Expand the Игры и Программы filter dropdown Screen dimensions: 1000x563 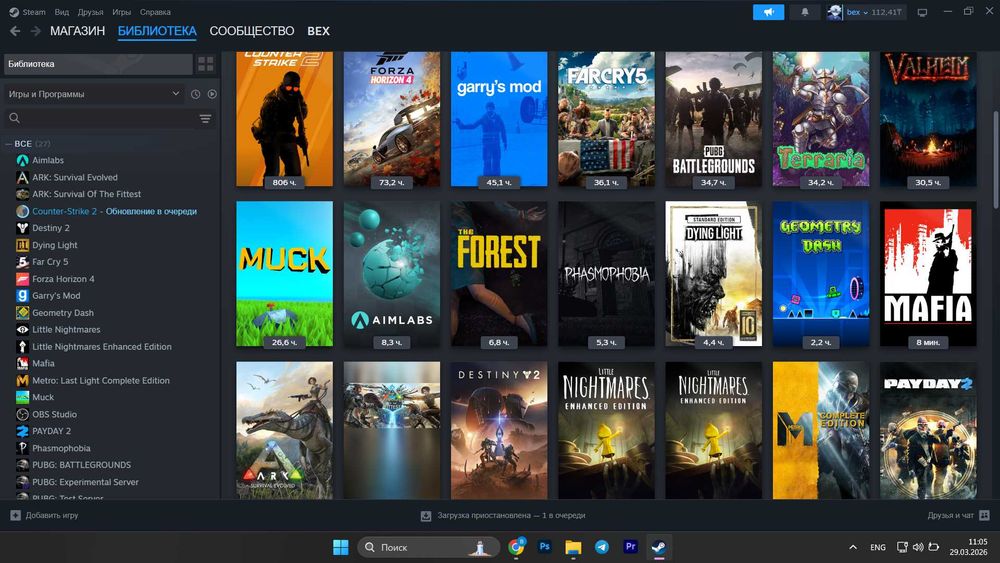click(94, 94)
